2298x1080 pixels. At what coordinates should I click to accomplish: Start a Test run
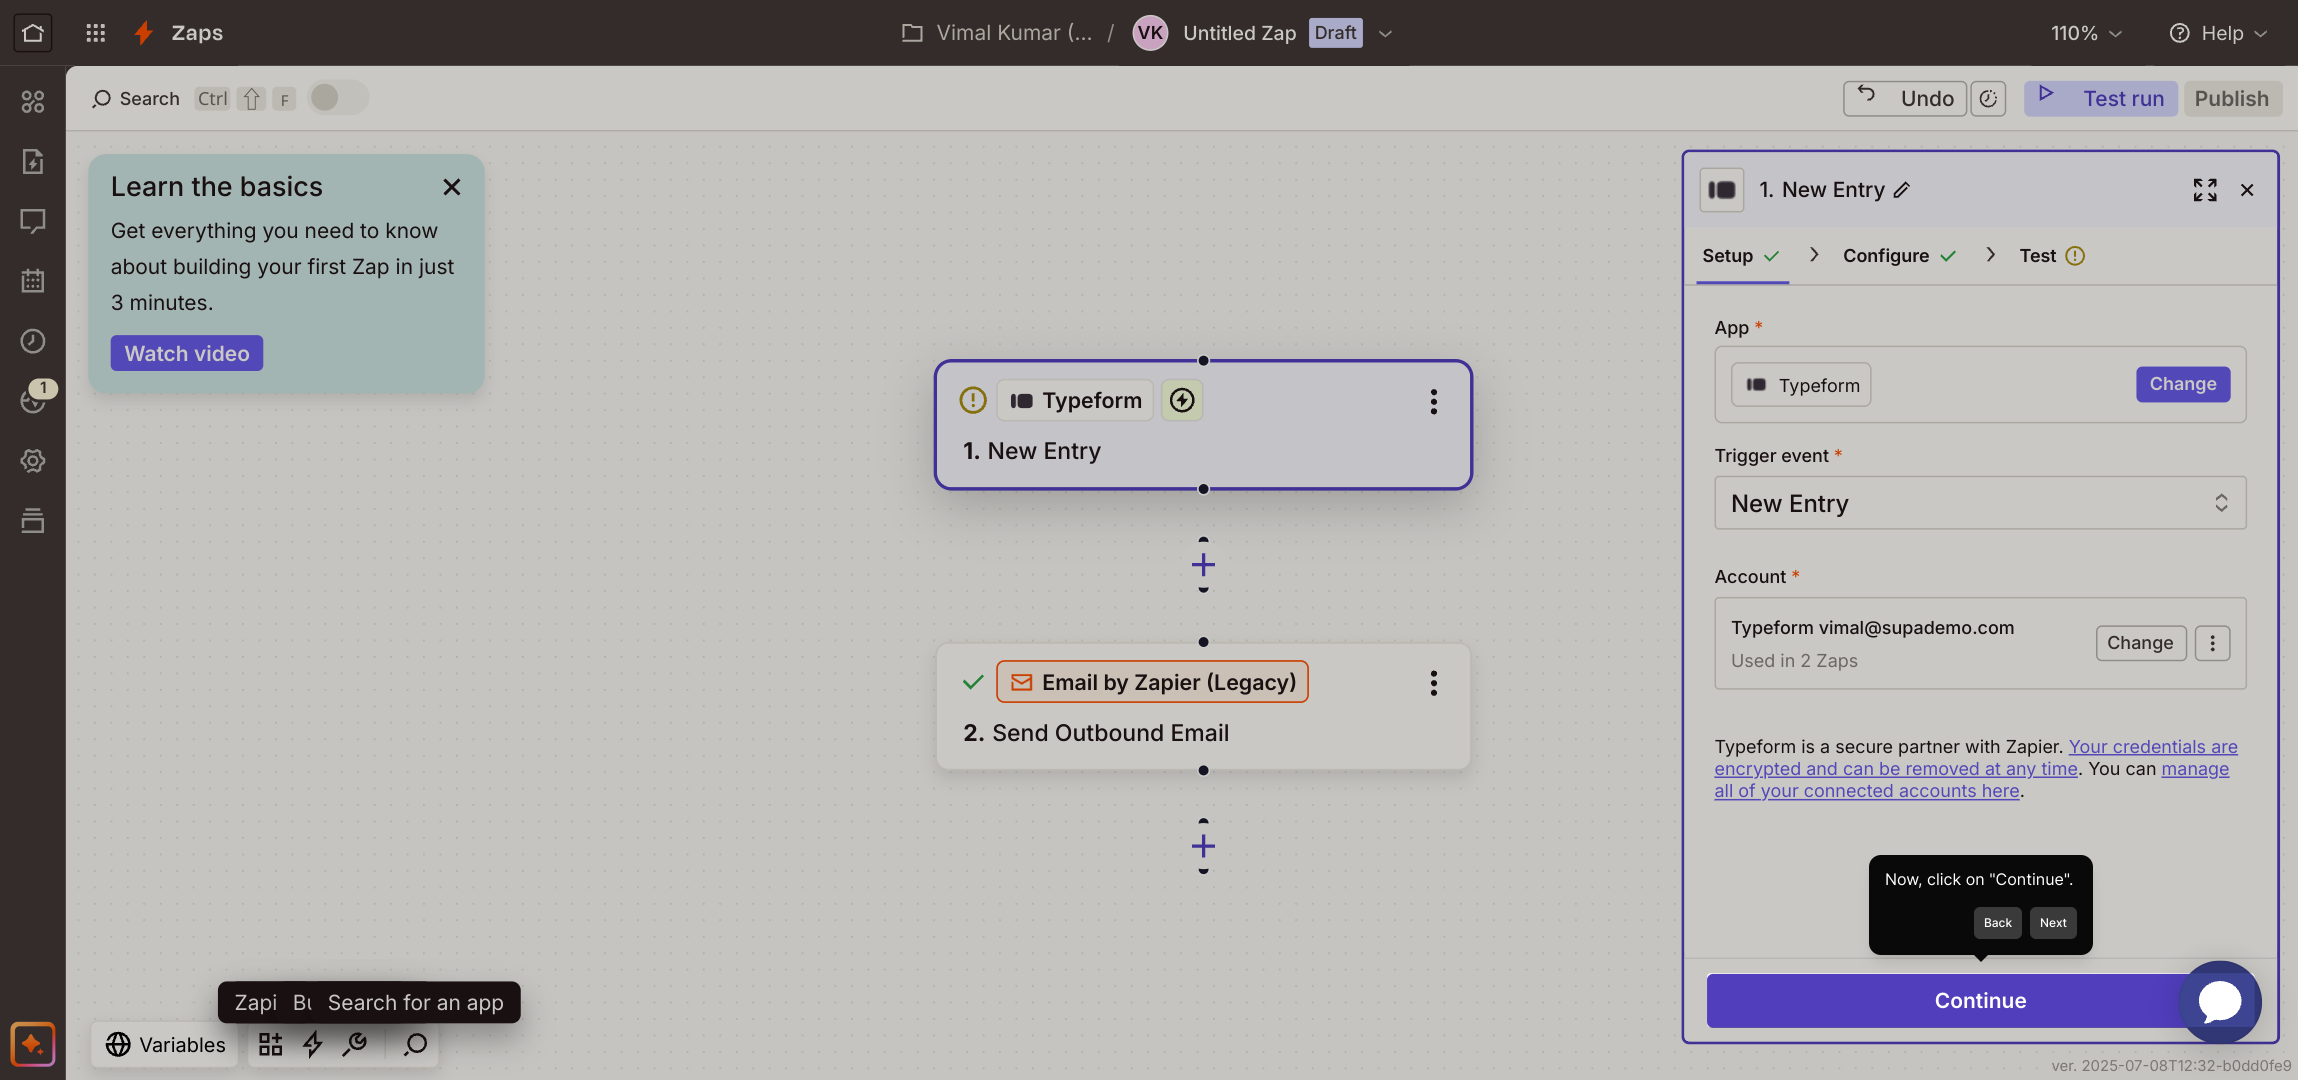[x=2100, y=98]
